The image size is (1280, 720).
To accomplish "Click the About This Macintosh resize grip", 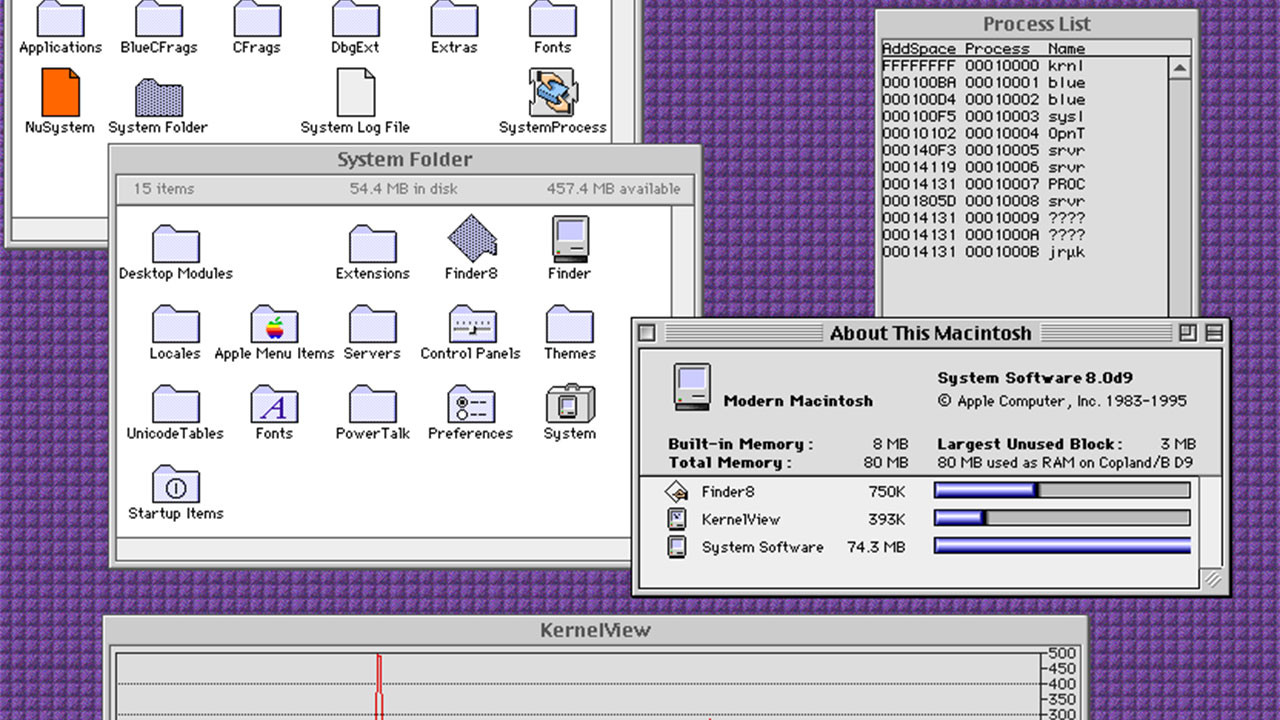I will (x=1211, y=578).
